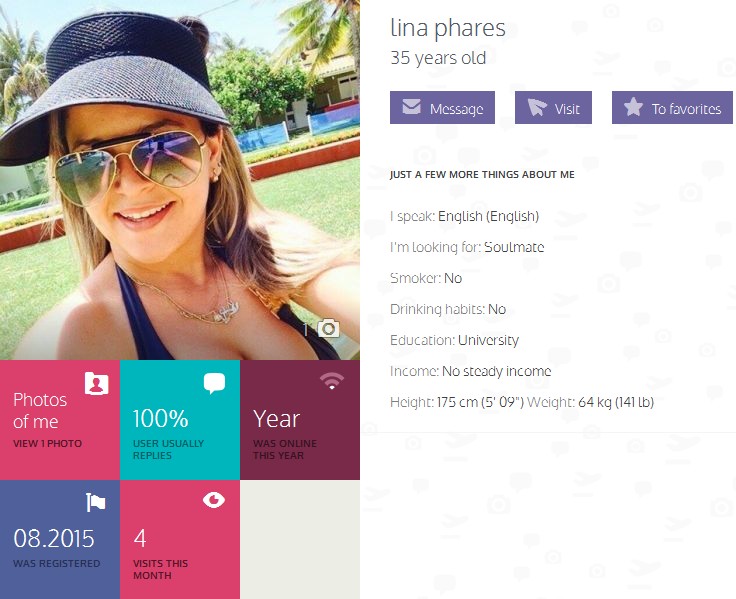Select the View 1 Photo link
Viewport: 736px width, 599px height.
point(47,444)
